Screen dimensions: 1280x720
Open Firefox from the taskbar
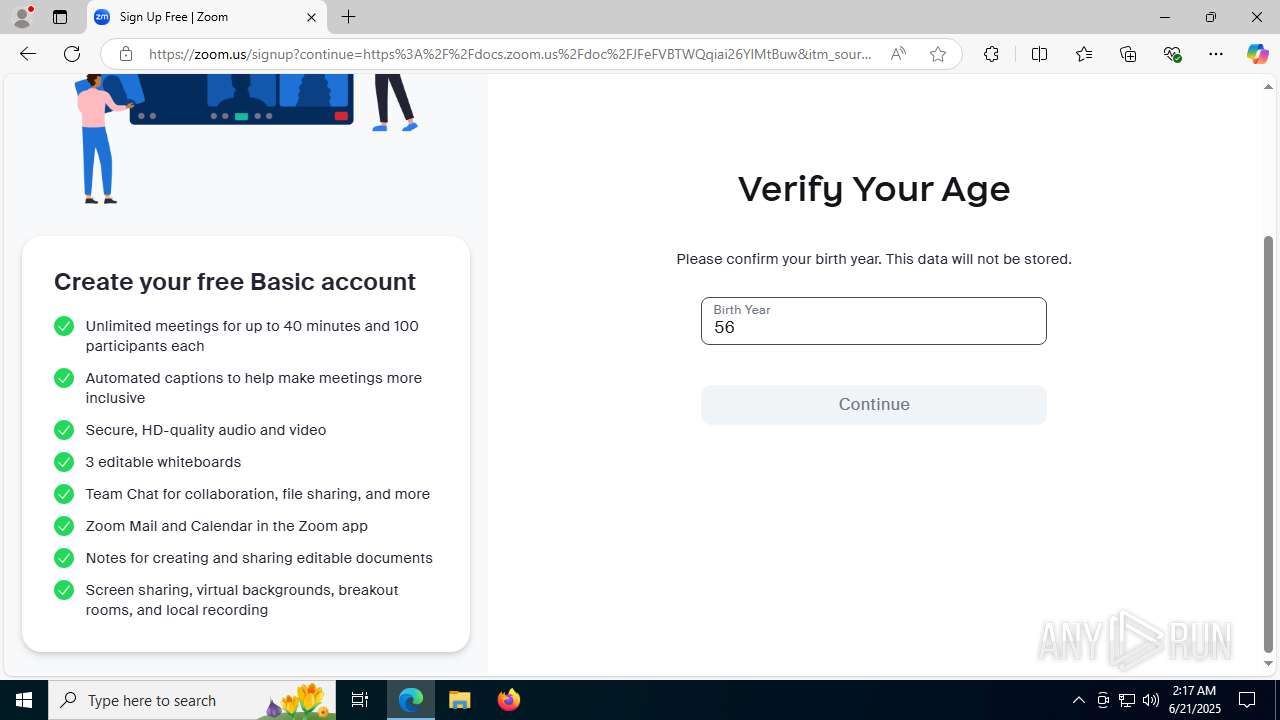509,700
